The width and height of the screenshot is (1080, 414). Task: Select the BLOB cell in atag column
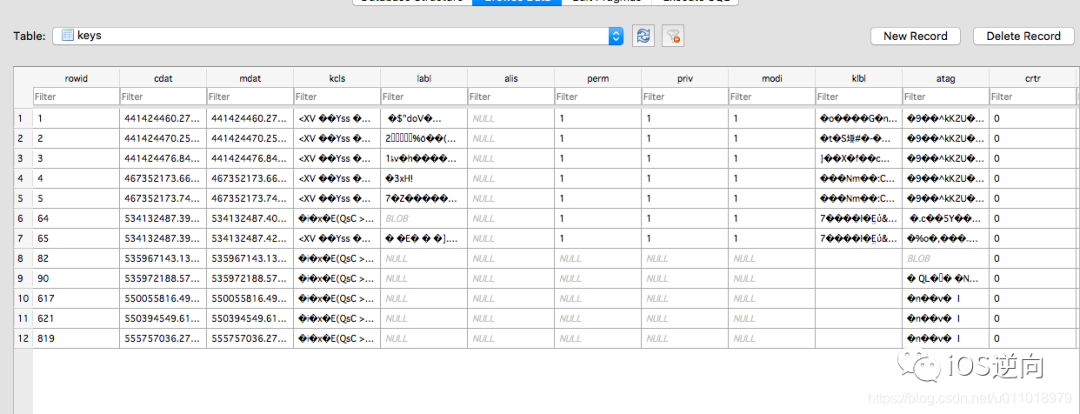tap(946, 258)
